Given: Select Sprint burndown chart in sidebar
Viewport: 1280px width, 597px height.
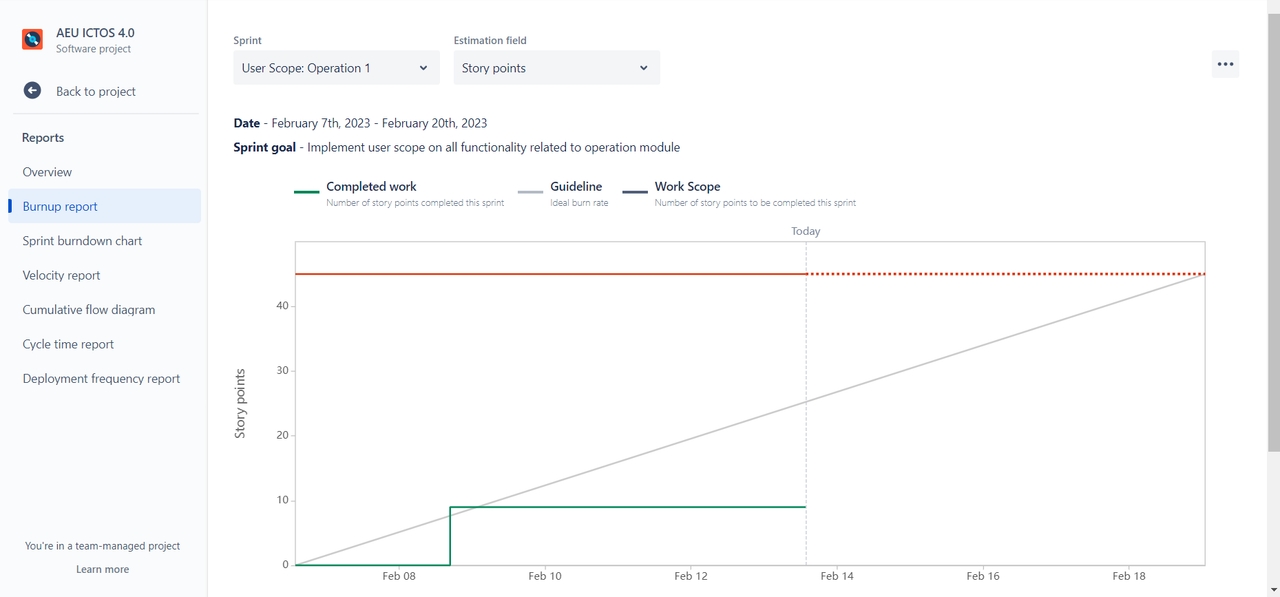Looking at the screenshot, I should pos(82,241).
